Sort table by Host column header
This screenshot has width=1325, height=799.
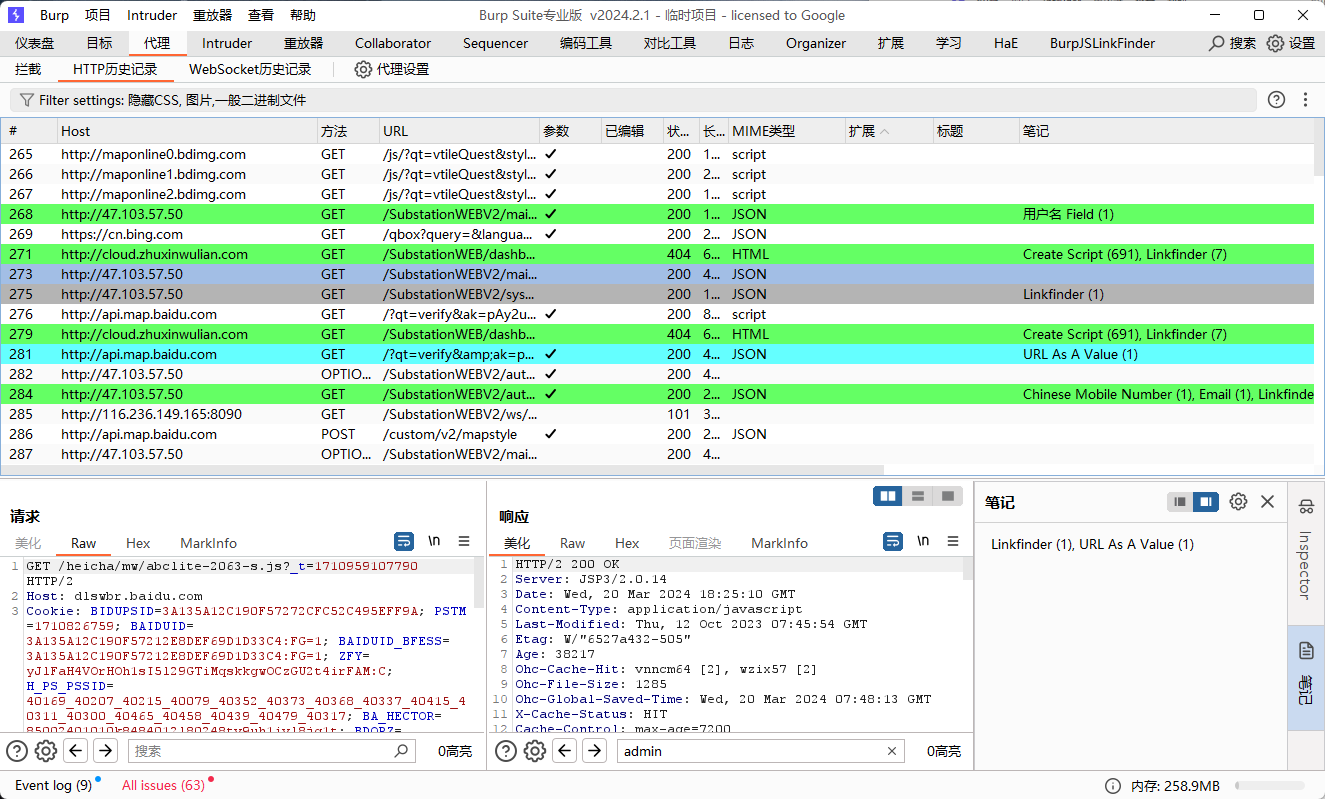[x=187, y=131]
